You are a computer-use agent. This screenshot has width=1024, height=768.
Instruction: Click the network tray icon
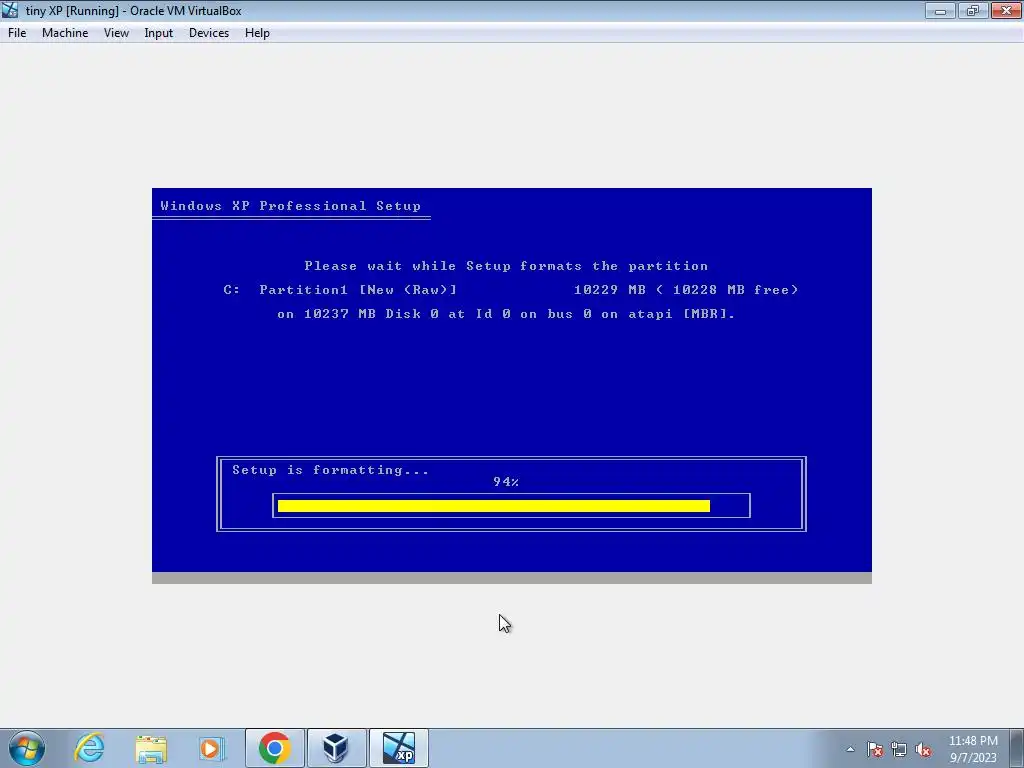(x=899, y=749)
